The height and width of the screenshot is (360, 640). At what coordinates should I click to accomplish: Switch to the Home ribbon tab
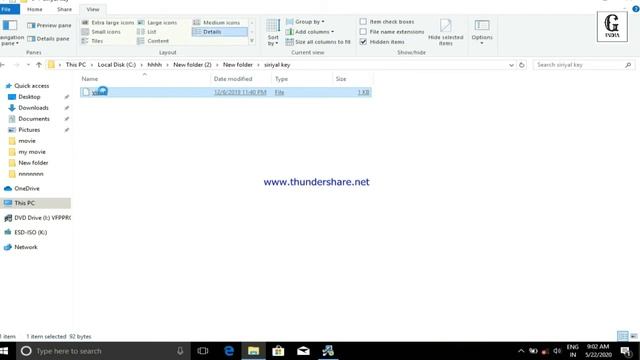[35, 9]
